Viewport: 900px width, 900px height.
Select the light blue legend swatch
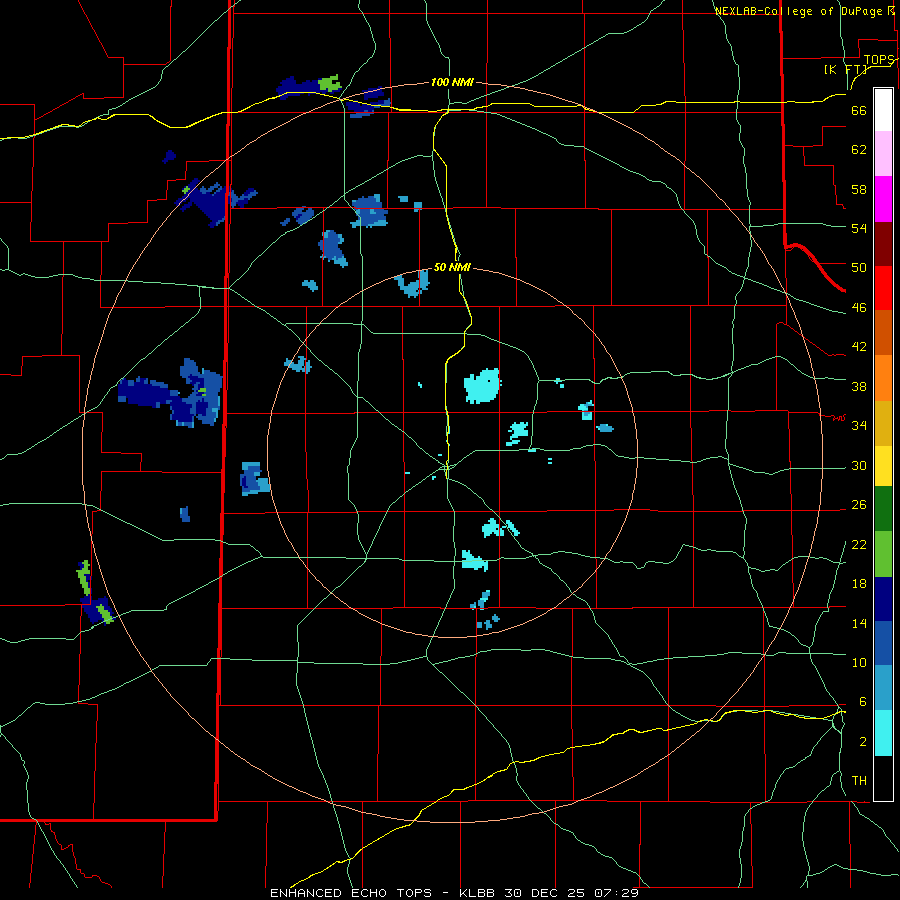coord(883,688)
